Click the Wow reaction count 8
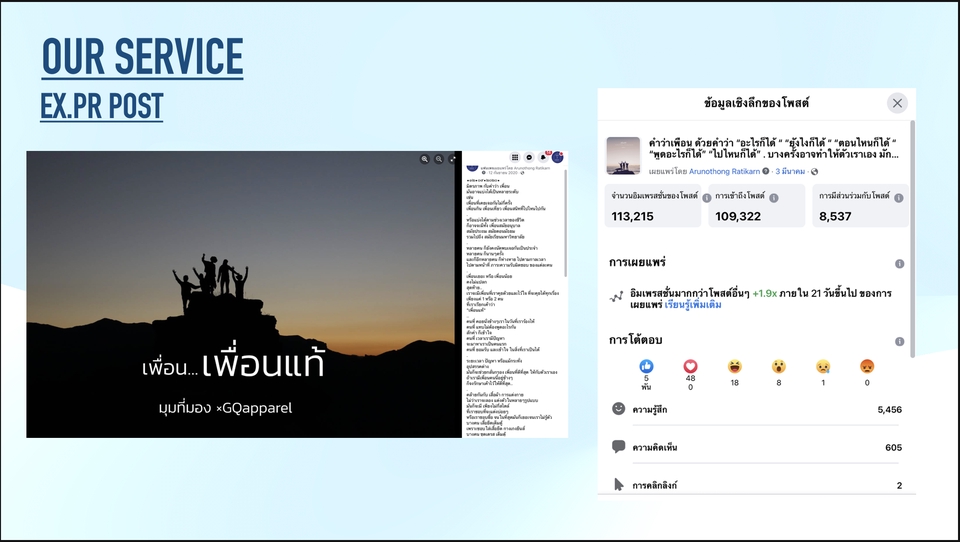Image resolution: width=960 pixels, height=542 pixels. pos(778,383)
